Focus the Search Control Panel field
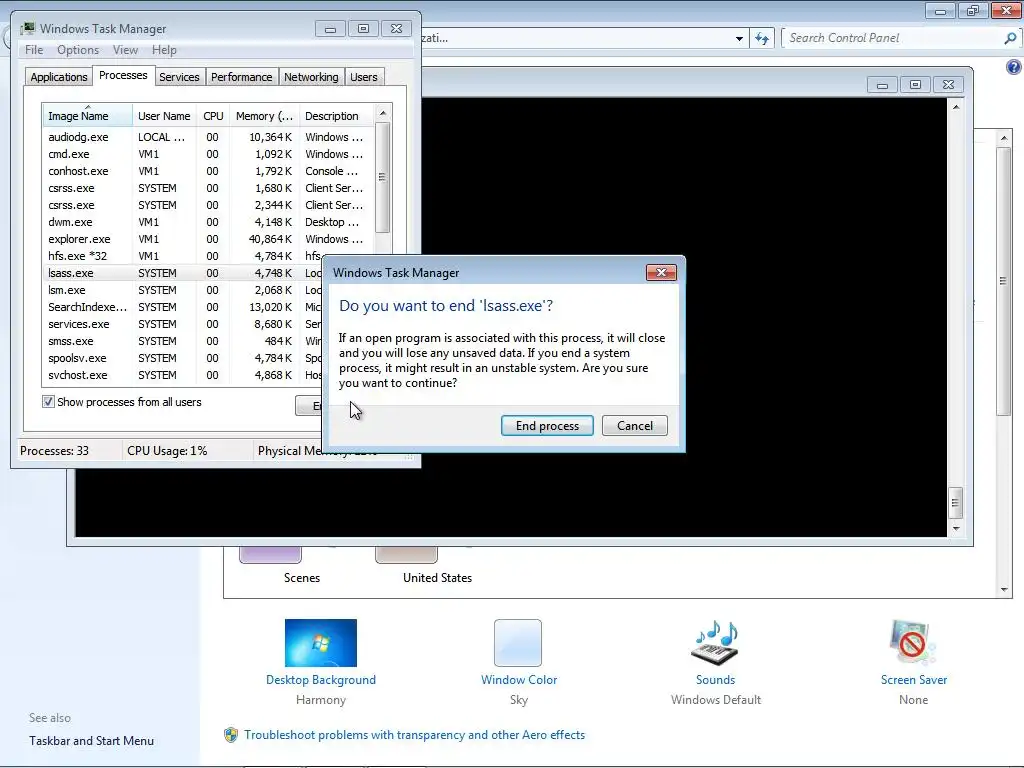 coord(893,38)
